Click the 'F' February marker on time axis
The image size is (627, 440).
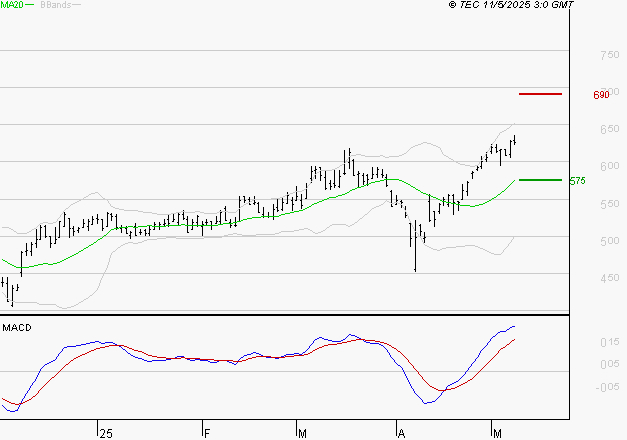pyautogui.click(x=206, y=432)
